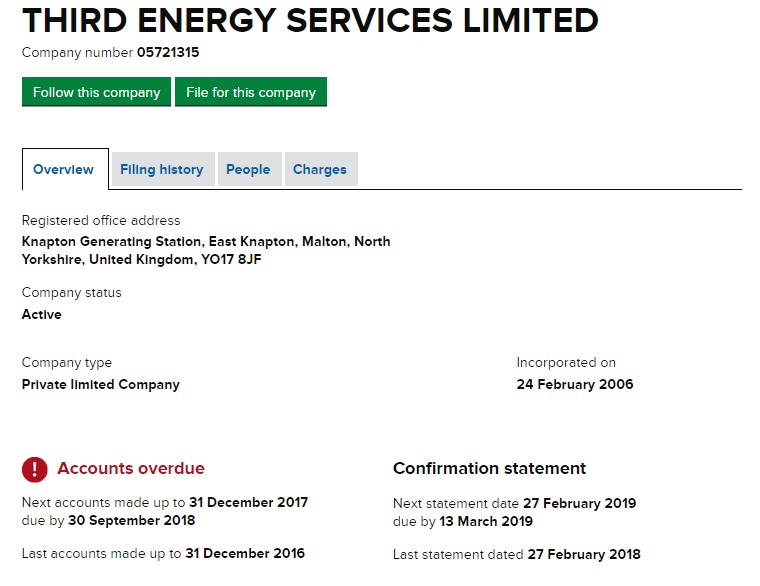
Task: Click the last accounts date 31 December 2016
Action: [245, 553]
